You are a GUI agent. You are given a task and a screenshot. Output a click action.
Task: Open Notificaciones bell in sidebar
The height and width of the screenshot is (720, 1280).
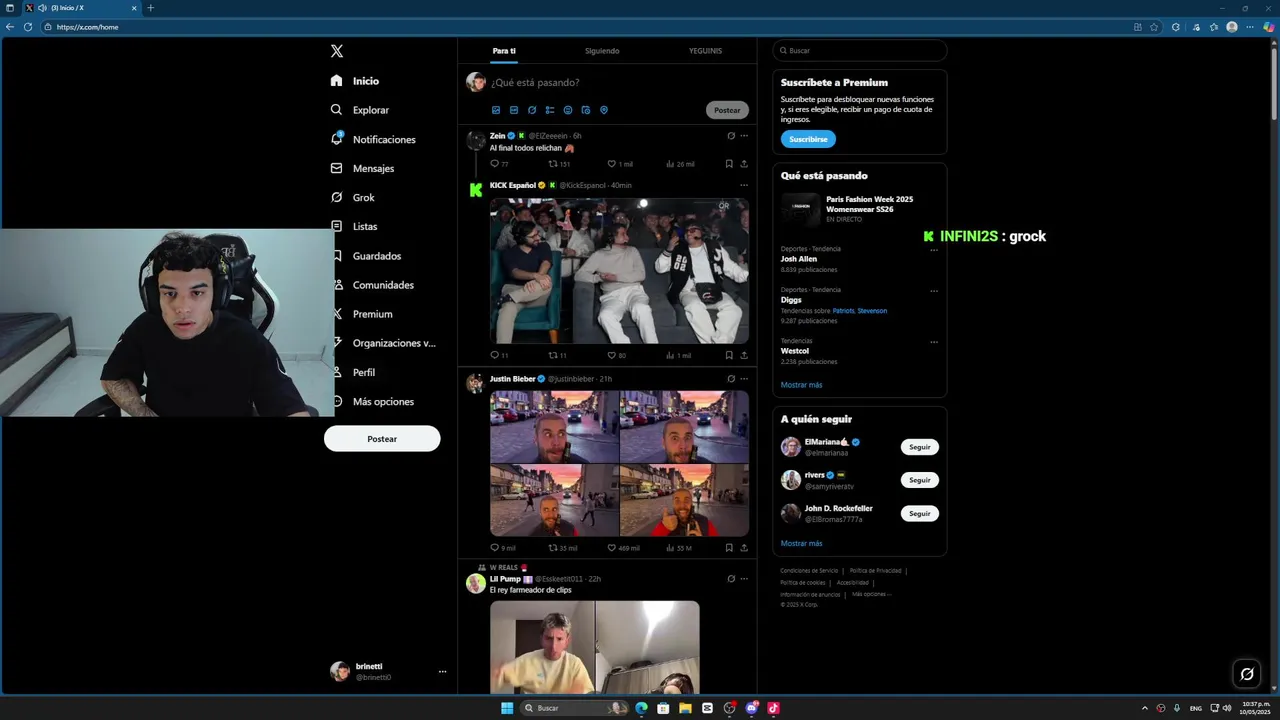click(373, 139)
